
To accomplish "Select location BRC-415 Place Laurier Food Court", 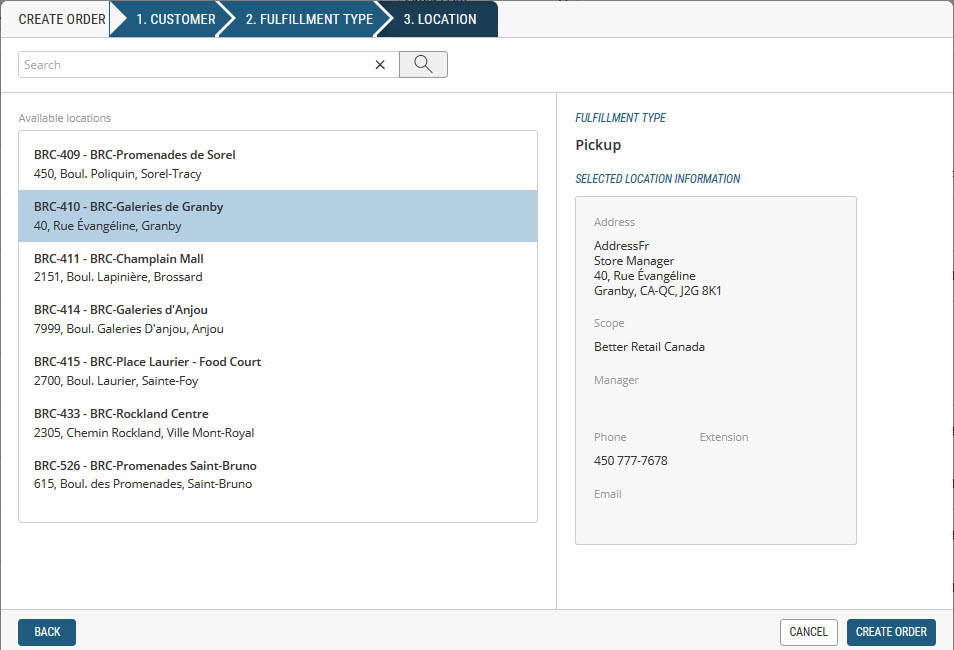I will [x=278, y=371].
